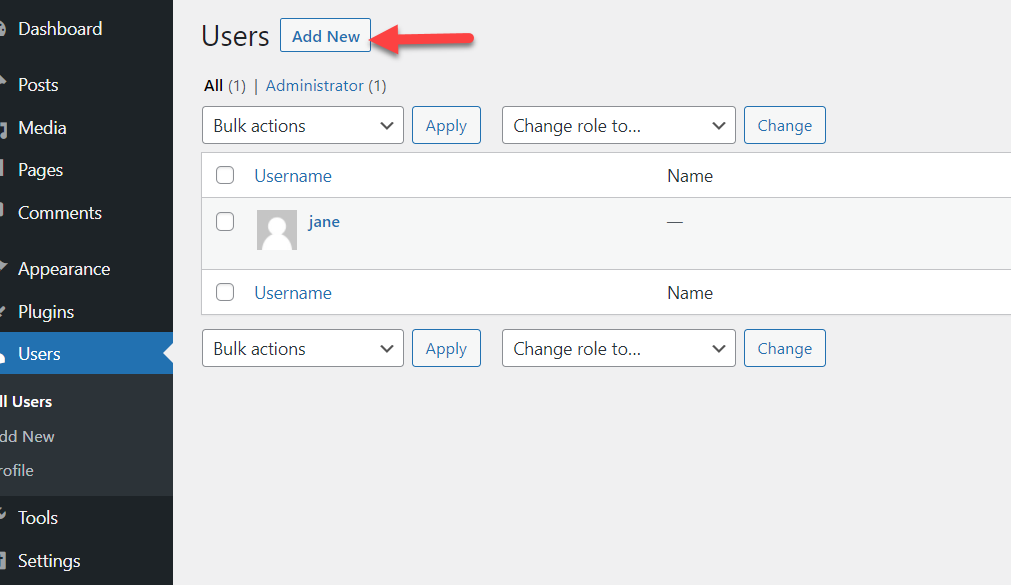1011x585 pixels.
Task: Click the Add New button beside Users heading
Action: (325, 35)
